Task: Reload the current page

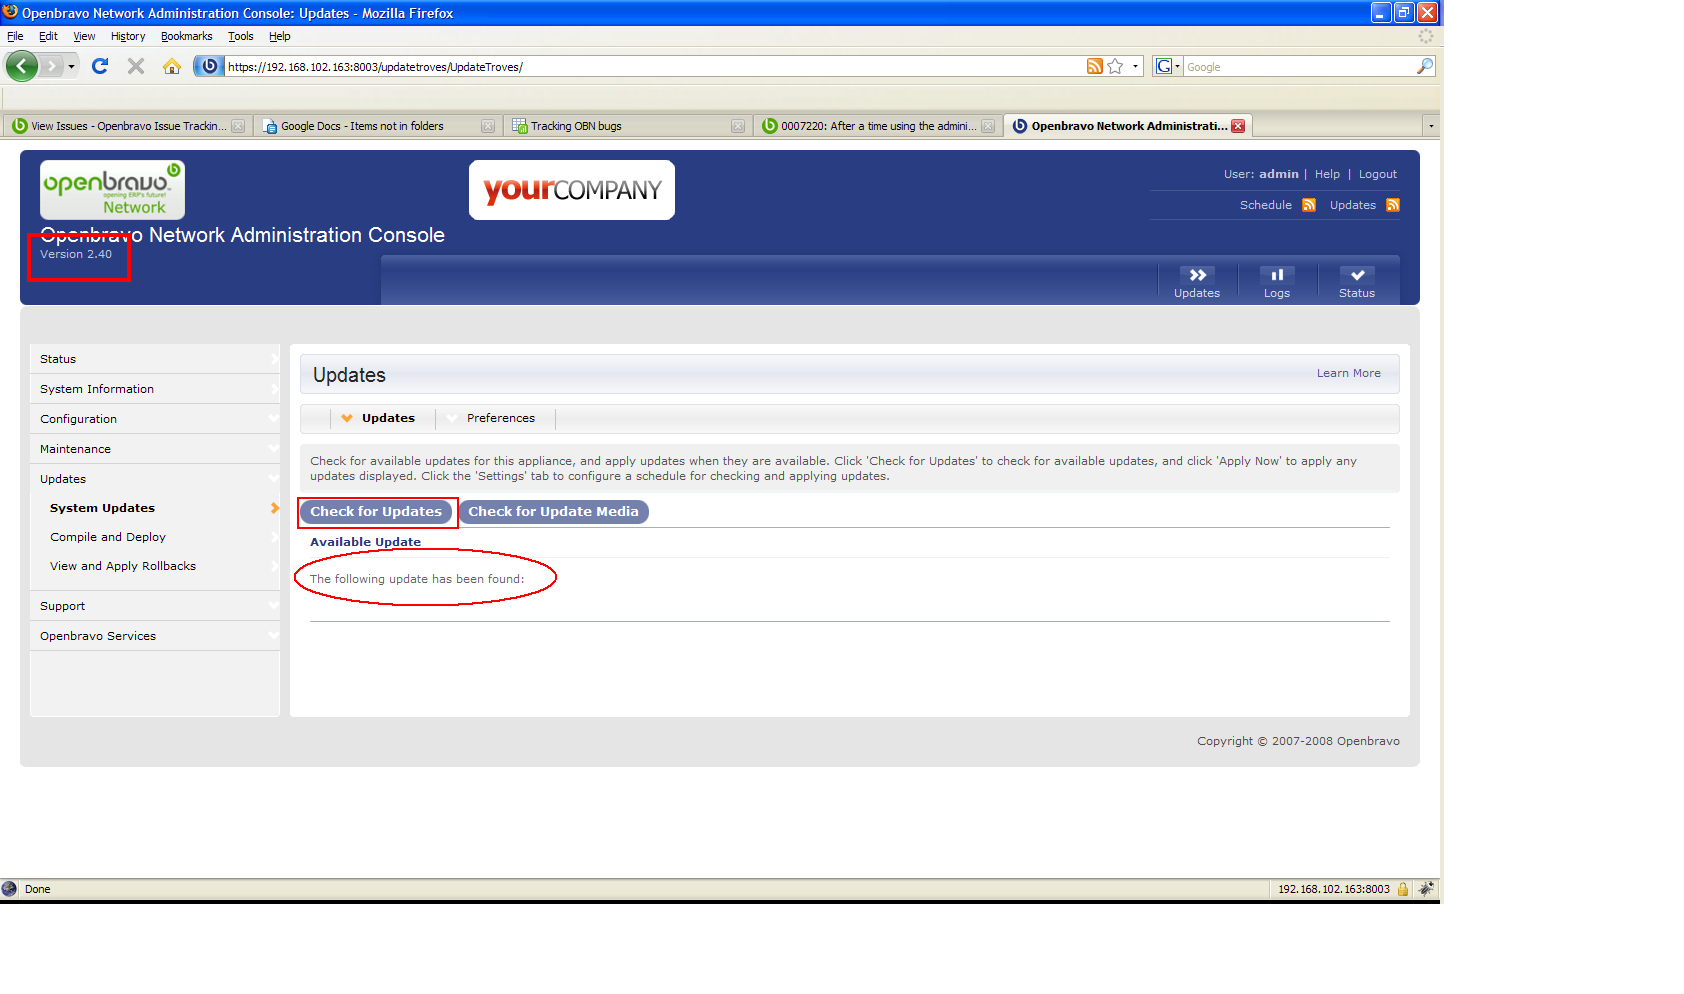Action: (100, 66)
